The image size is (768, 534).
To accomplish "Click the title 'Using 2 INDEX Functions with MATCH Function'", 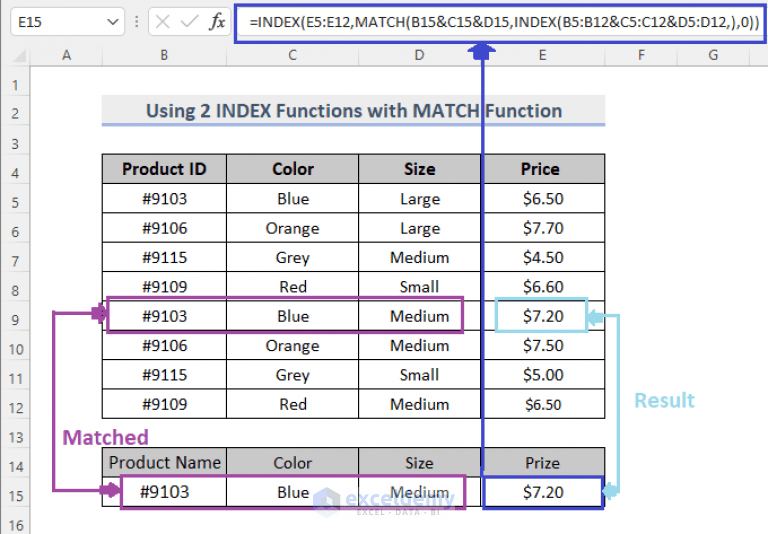I will coord(354,111).
